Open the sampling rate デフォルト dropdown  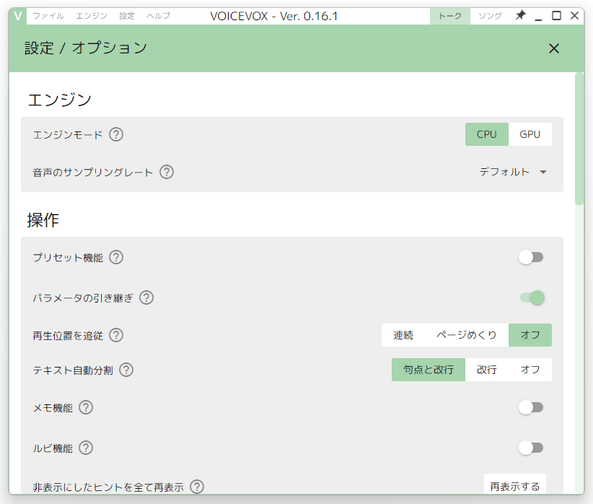pyautogui.click(x=513, y=172)
